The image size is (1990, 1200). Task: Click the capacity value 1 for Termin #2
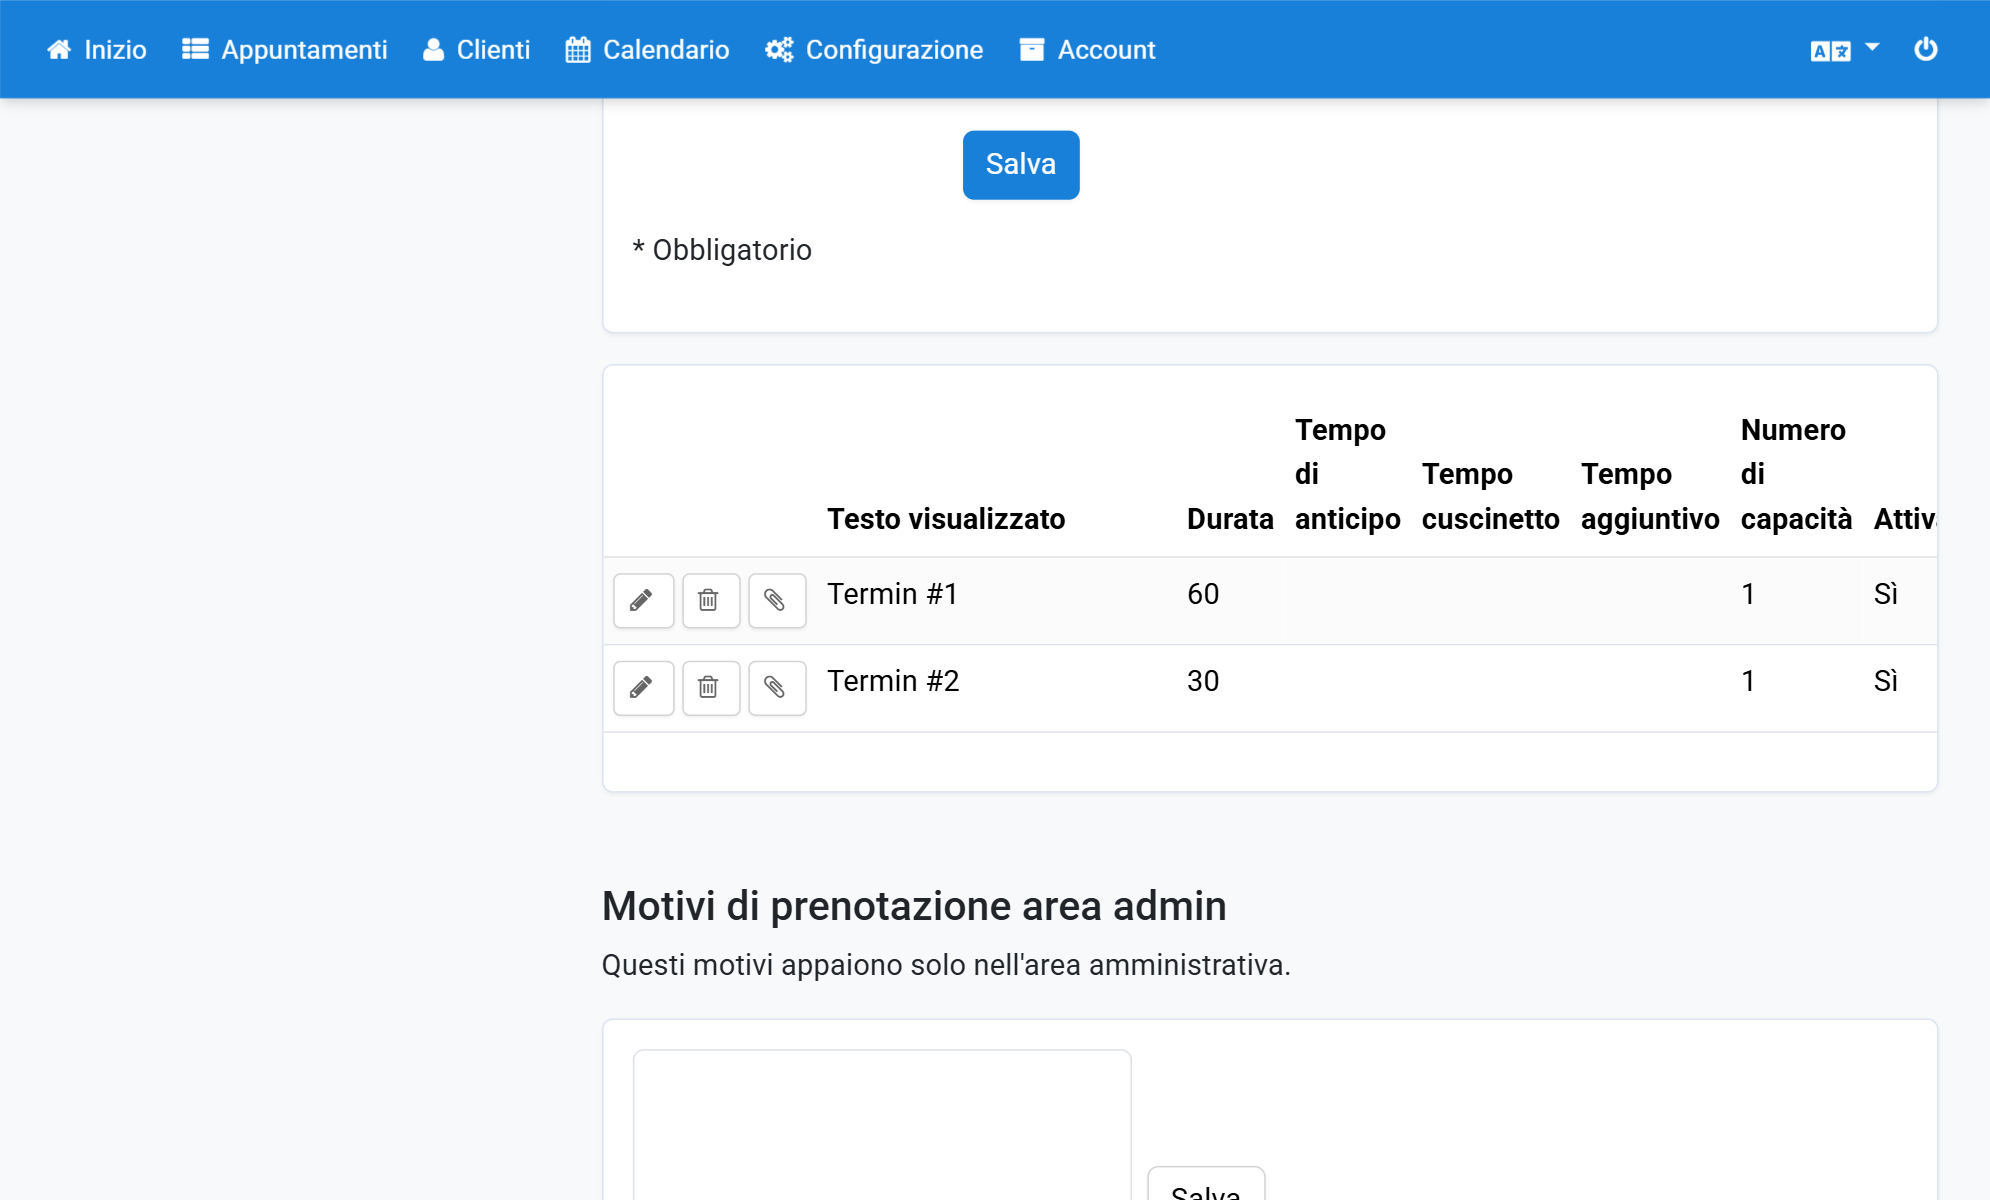coord(1748,681)
